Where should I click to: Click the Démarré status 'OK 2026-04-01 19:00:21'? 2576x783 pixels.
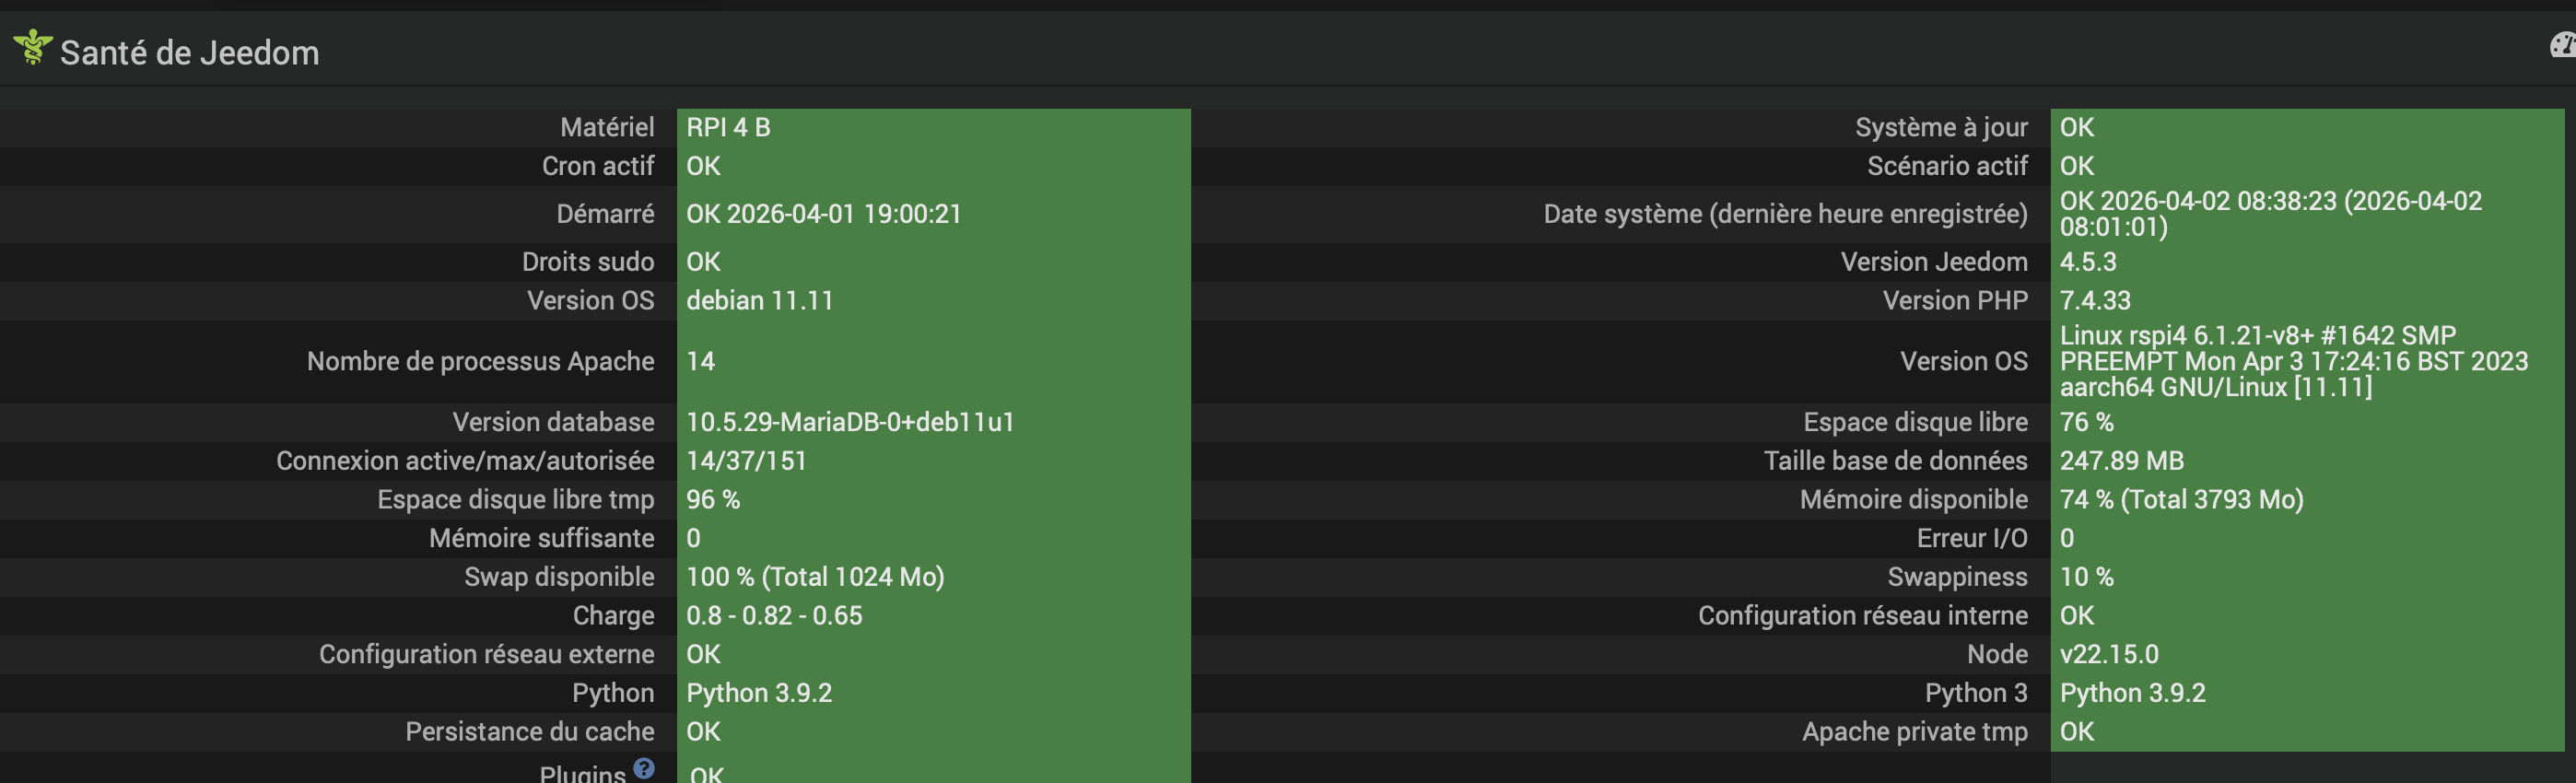click(x=823, y=214)
